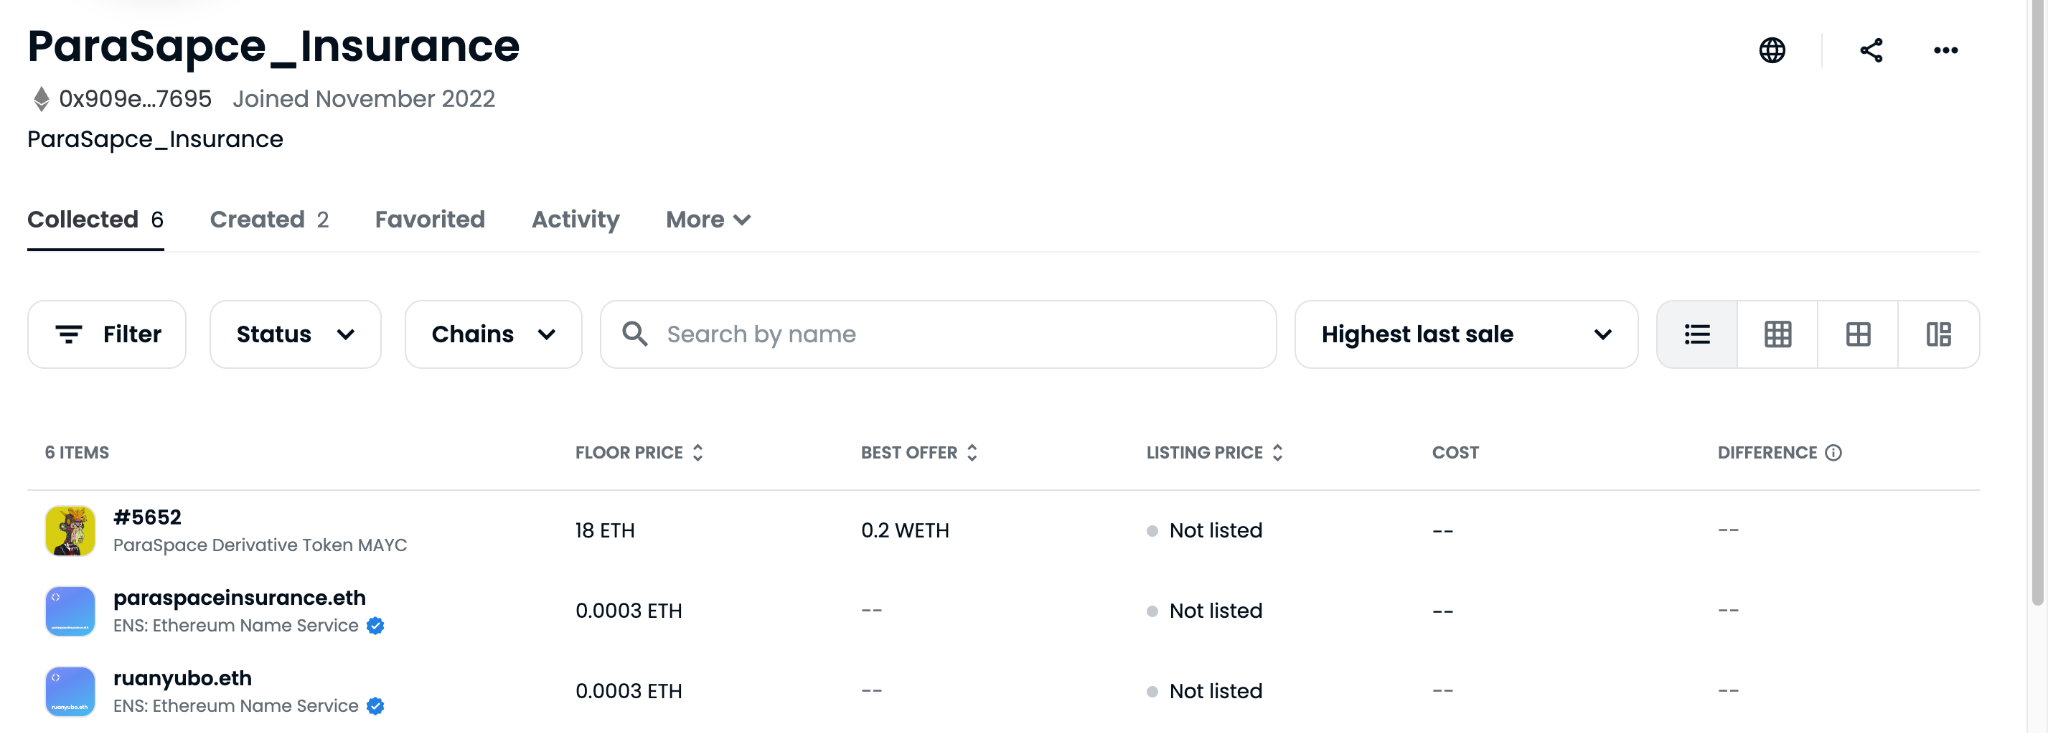Click the search magnifier icon
Viewport: 2048px width, 733px height.
635,334
